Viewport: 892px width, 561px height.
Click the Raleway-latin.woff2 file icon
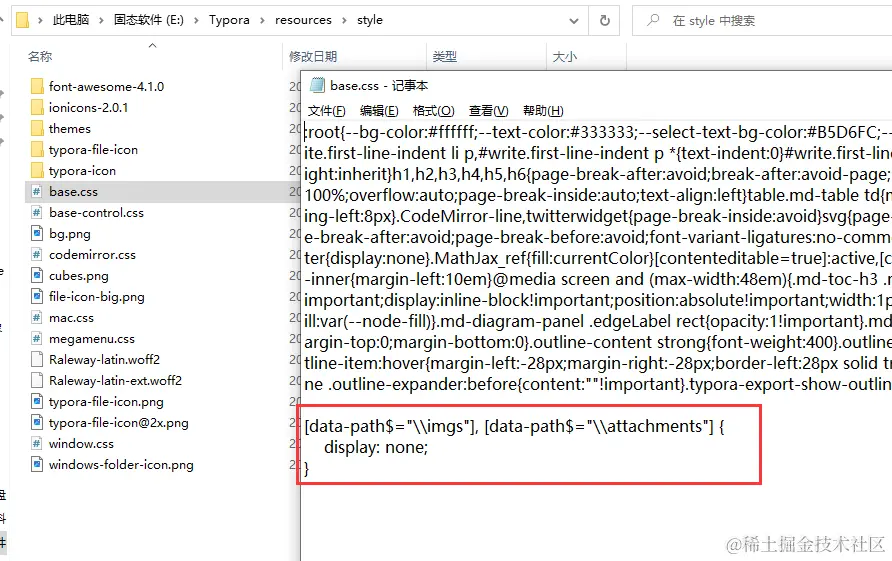click(x=37, y=360)
